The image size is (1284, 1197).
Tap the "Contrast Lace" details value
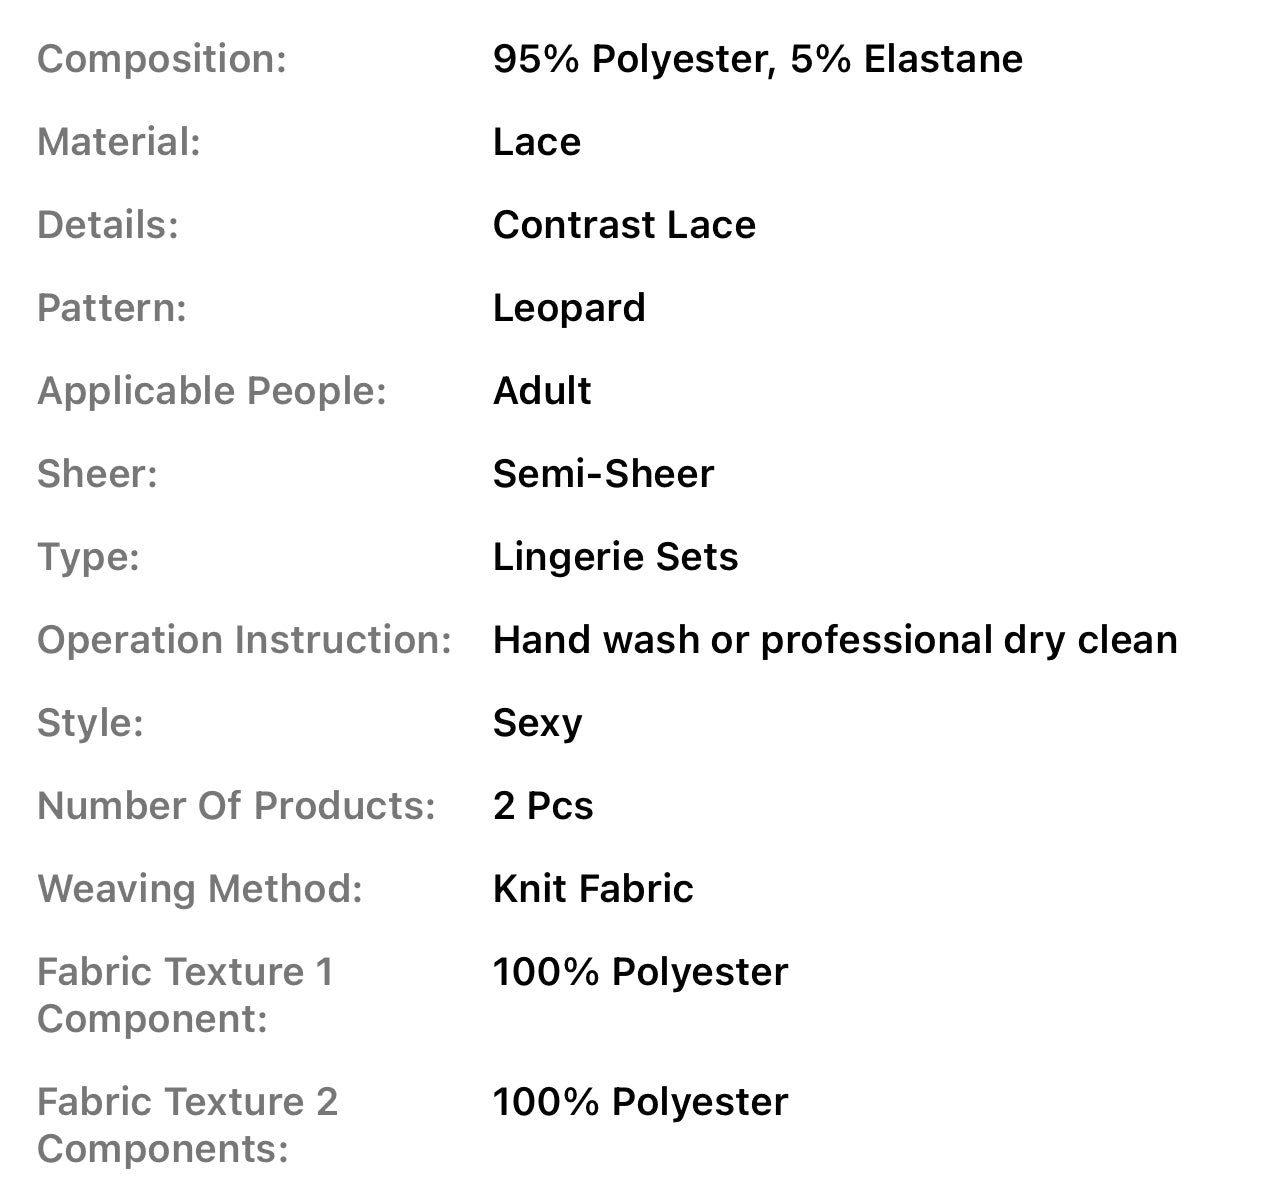click(x=624, y=225)
